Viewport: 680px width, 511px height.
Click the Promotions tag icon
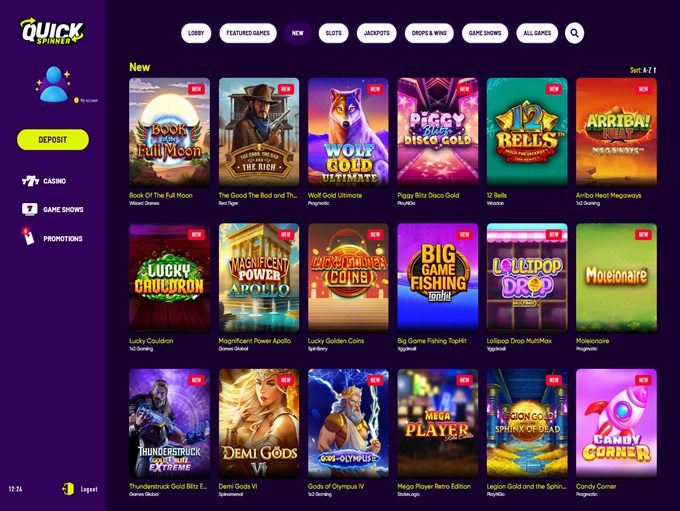[x=28, y=237]
